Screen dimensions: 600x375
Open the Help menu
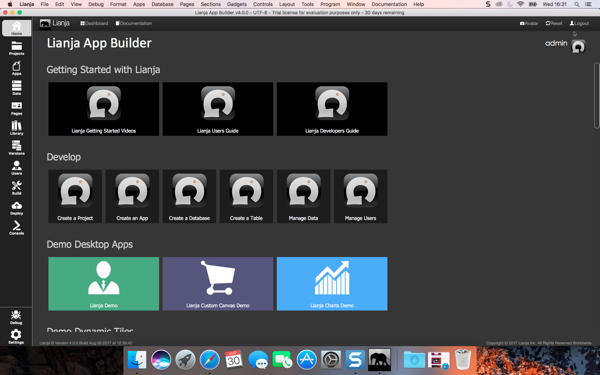(x=419, y=4)
